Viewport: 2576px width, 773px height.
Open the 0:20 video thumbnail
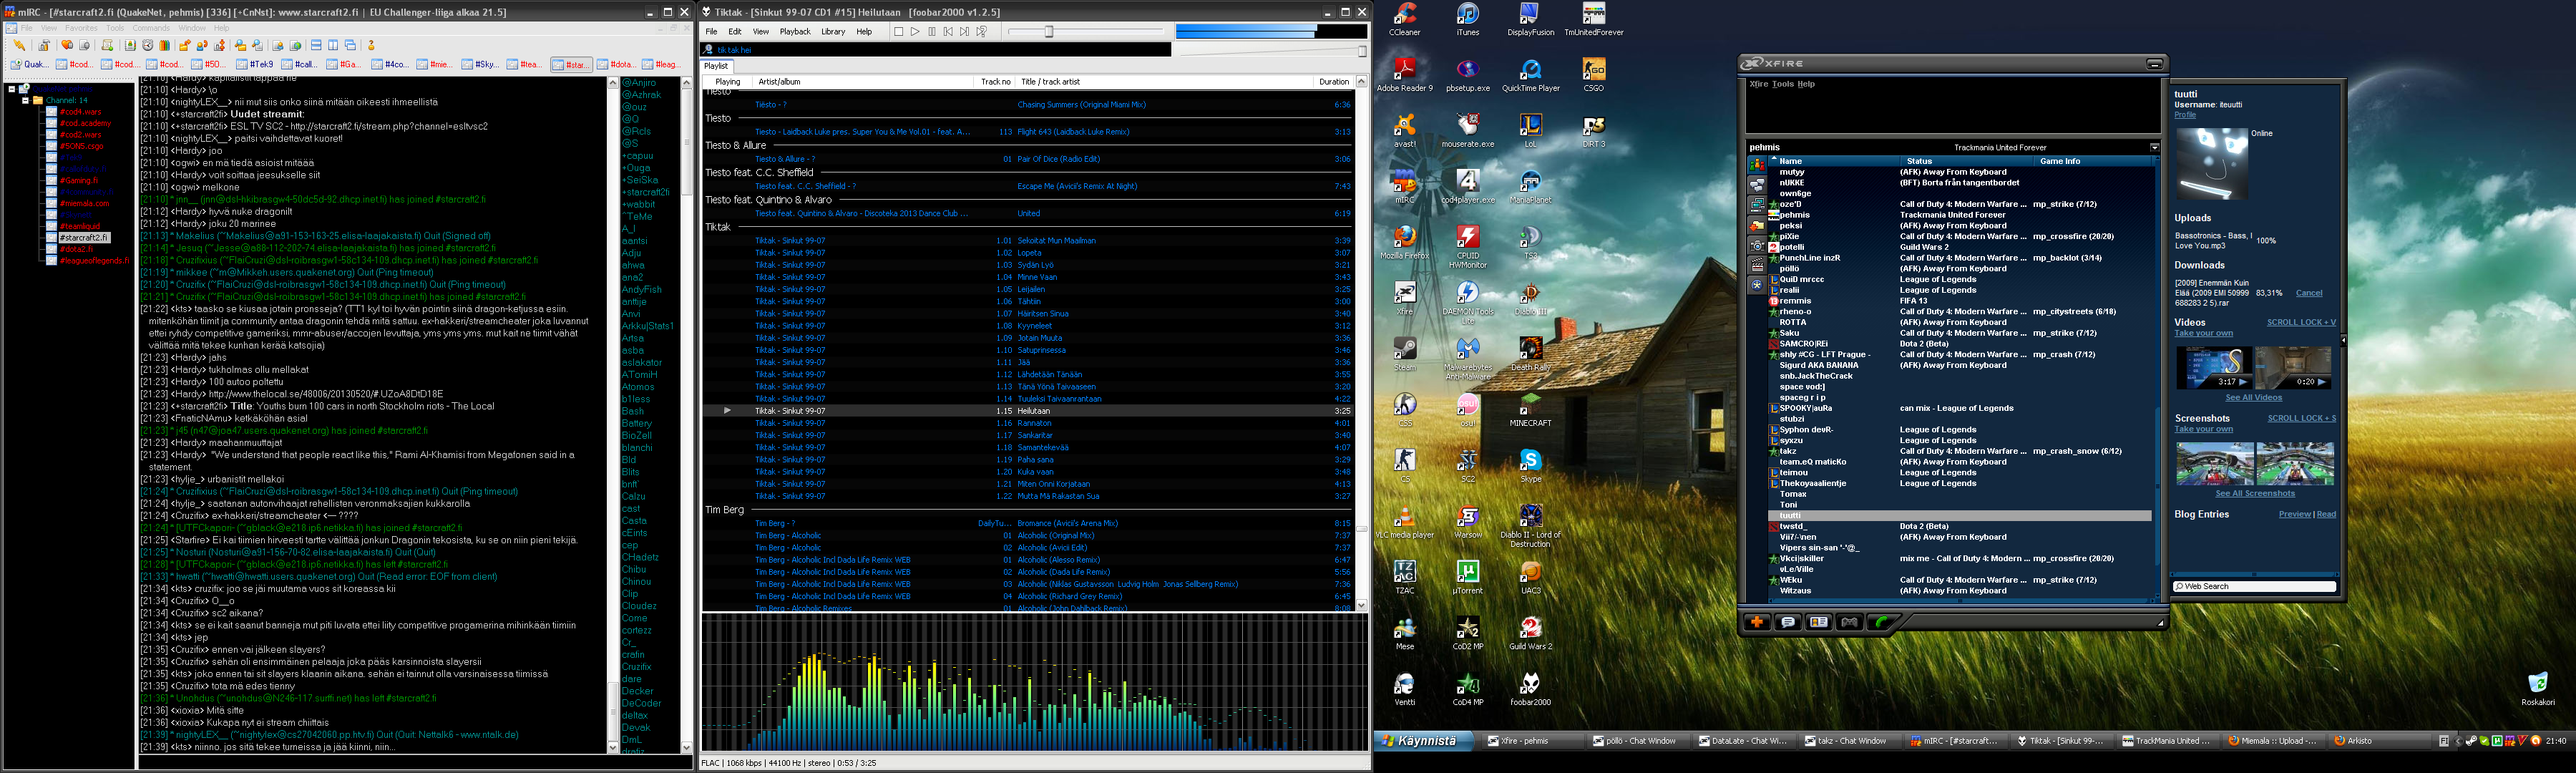[x=2293, y=368]
